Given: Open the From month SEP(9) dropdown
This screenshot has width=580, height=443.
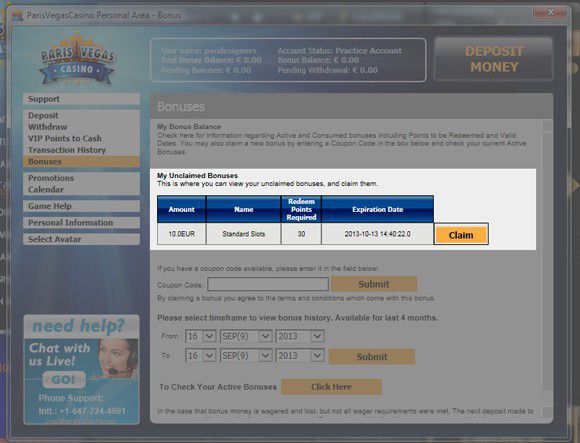Looking at the screenshot, I should (x=246, y=336).
